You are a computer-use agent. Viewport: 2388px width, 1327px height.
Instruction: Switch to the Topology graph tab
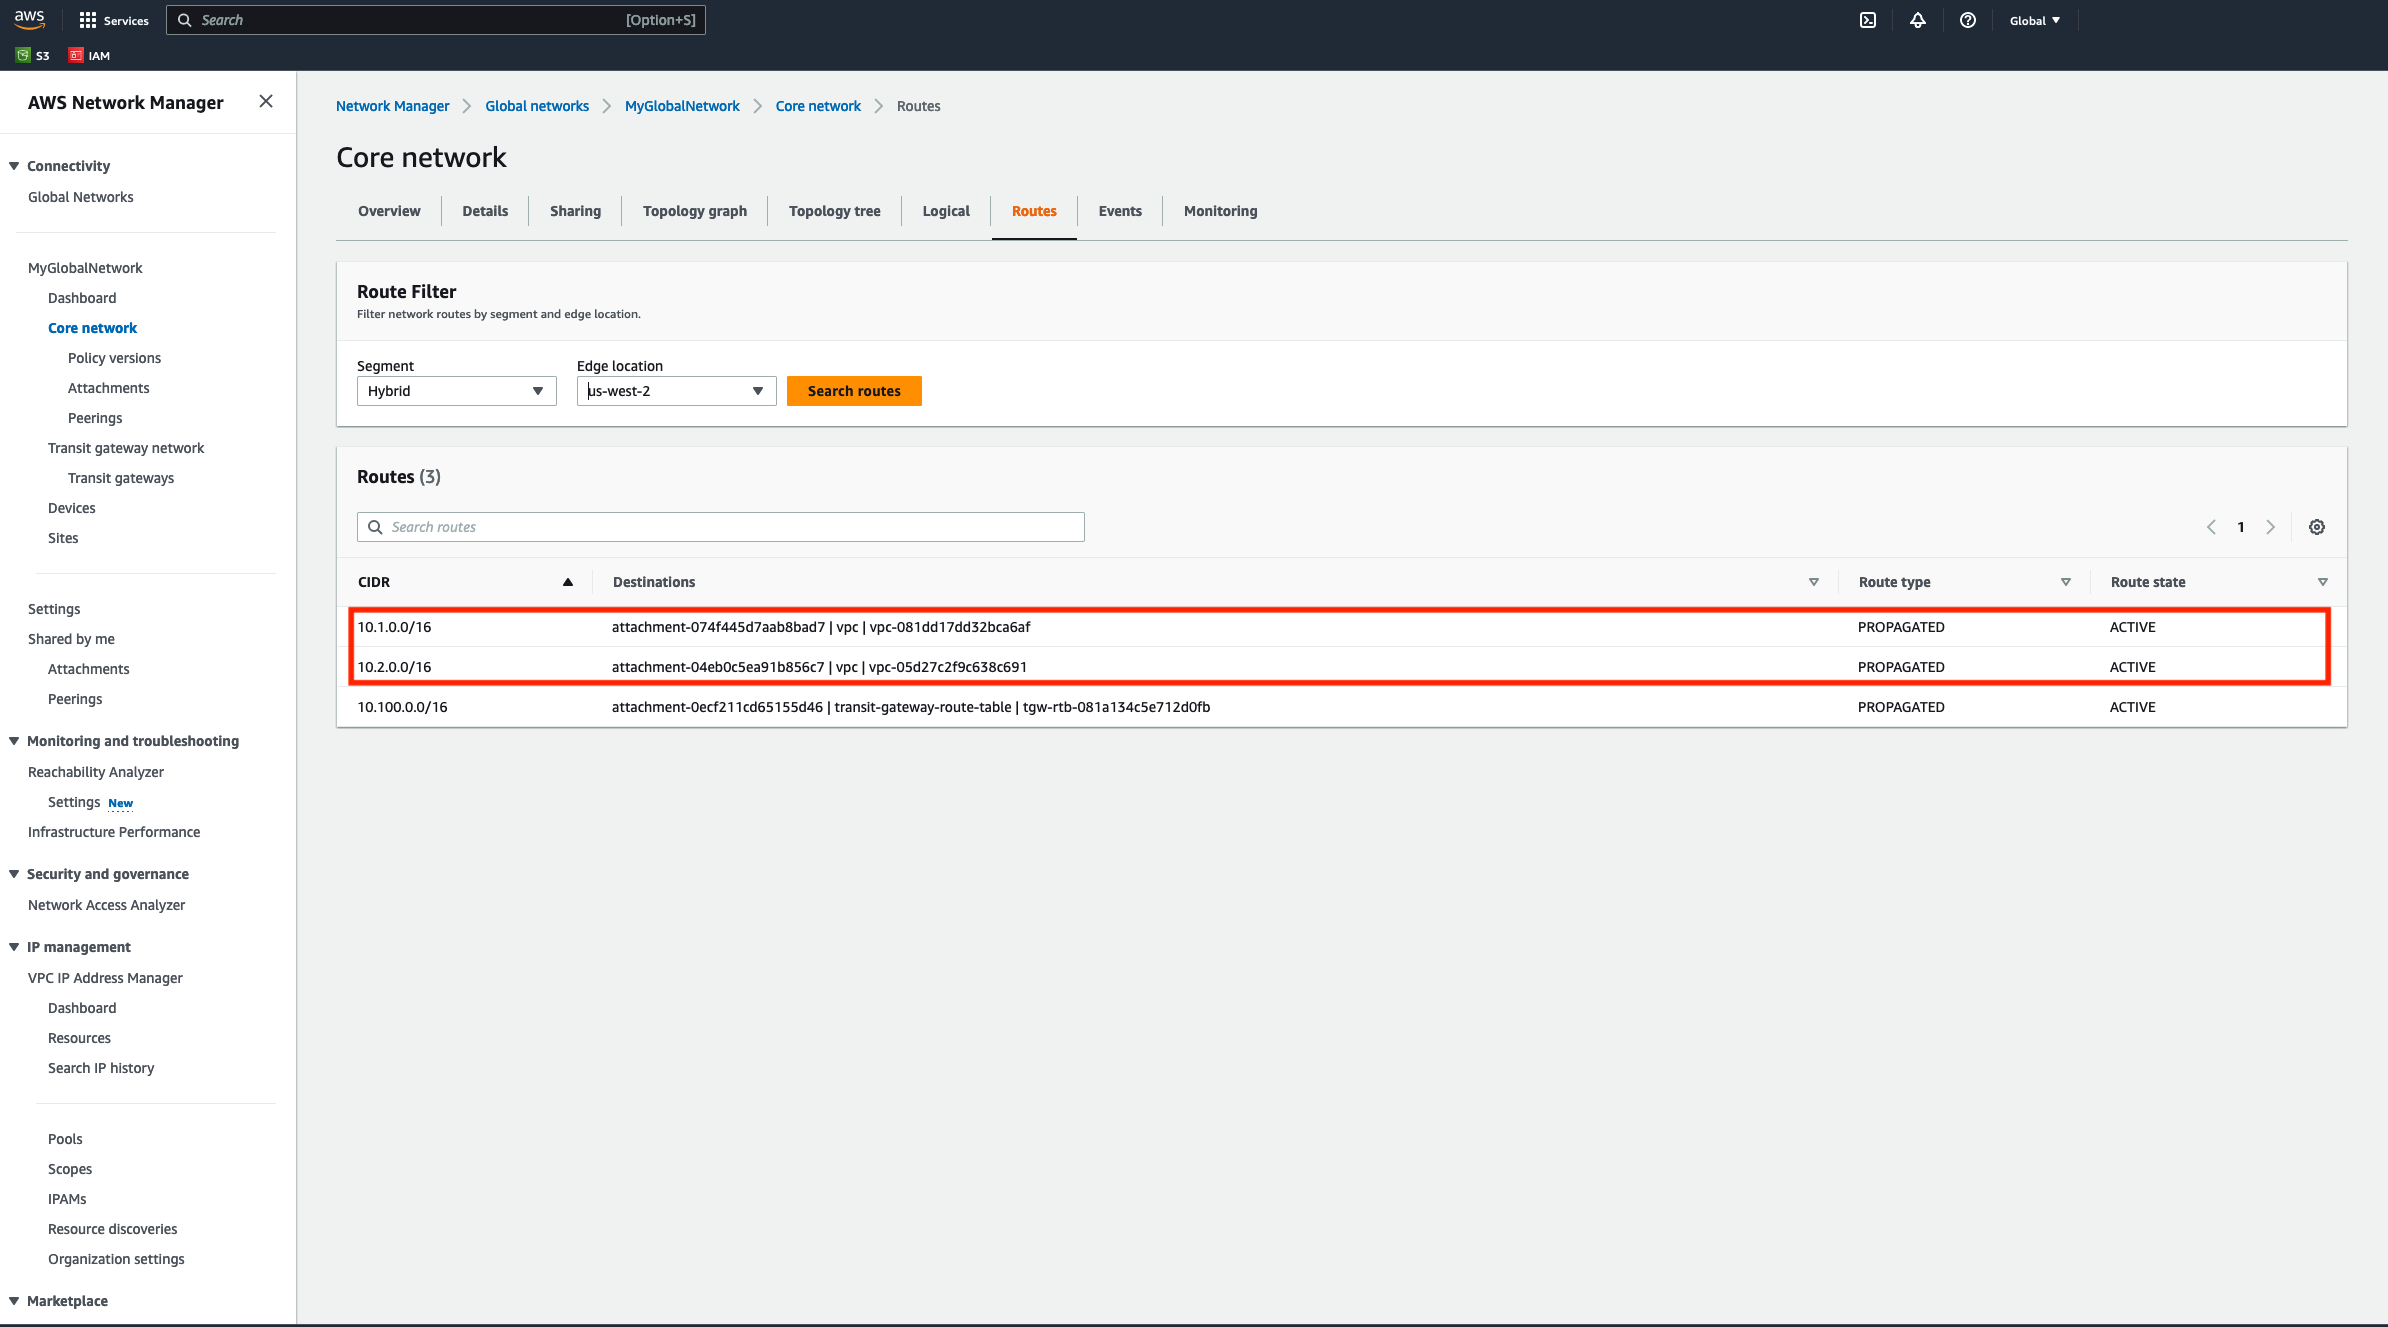click(x=694, y=211)
